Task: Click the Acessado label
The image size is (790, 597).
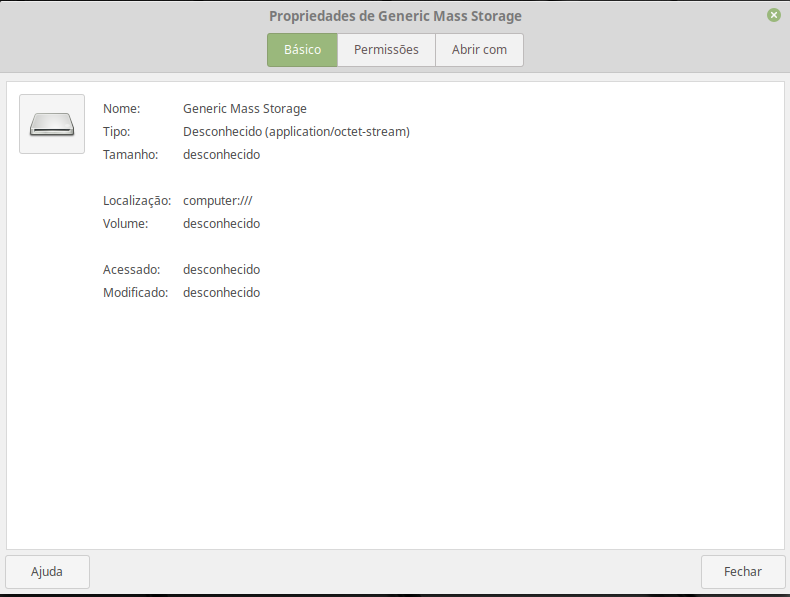Action: [x=131, y=270]
